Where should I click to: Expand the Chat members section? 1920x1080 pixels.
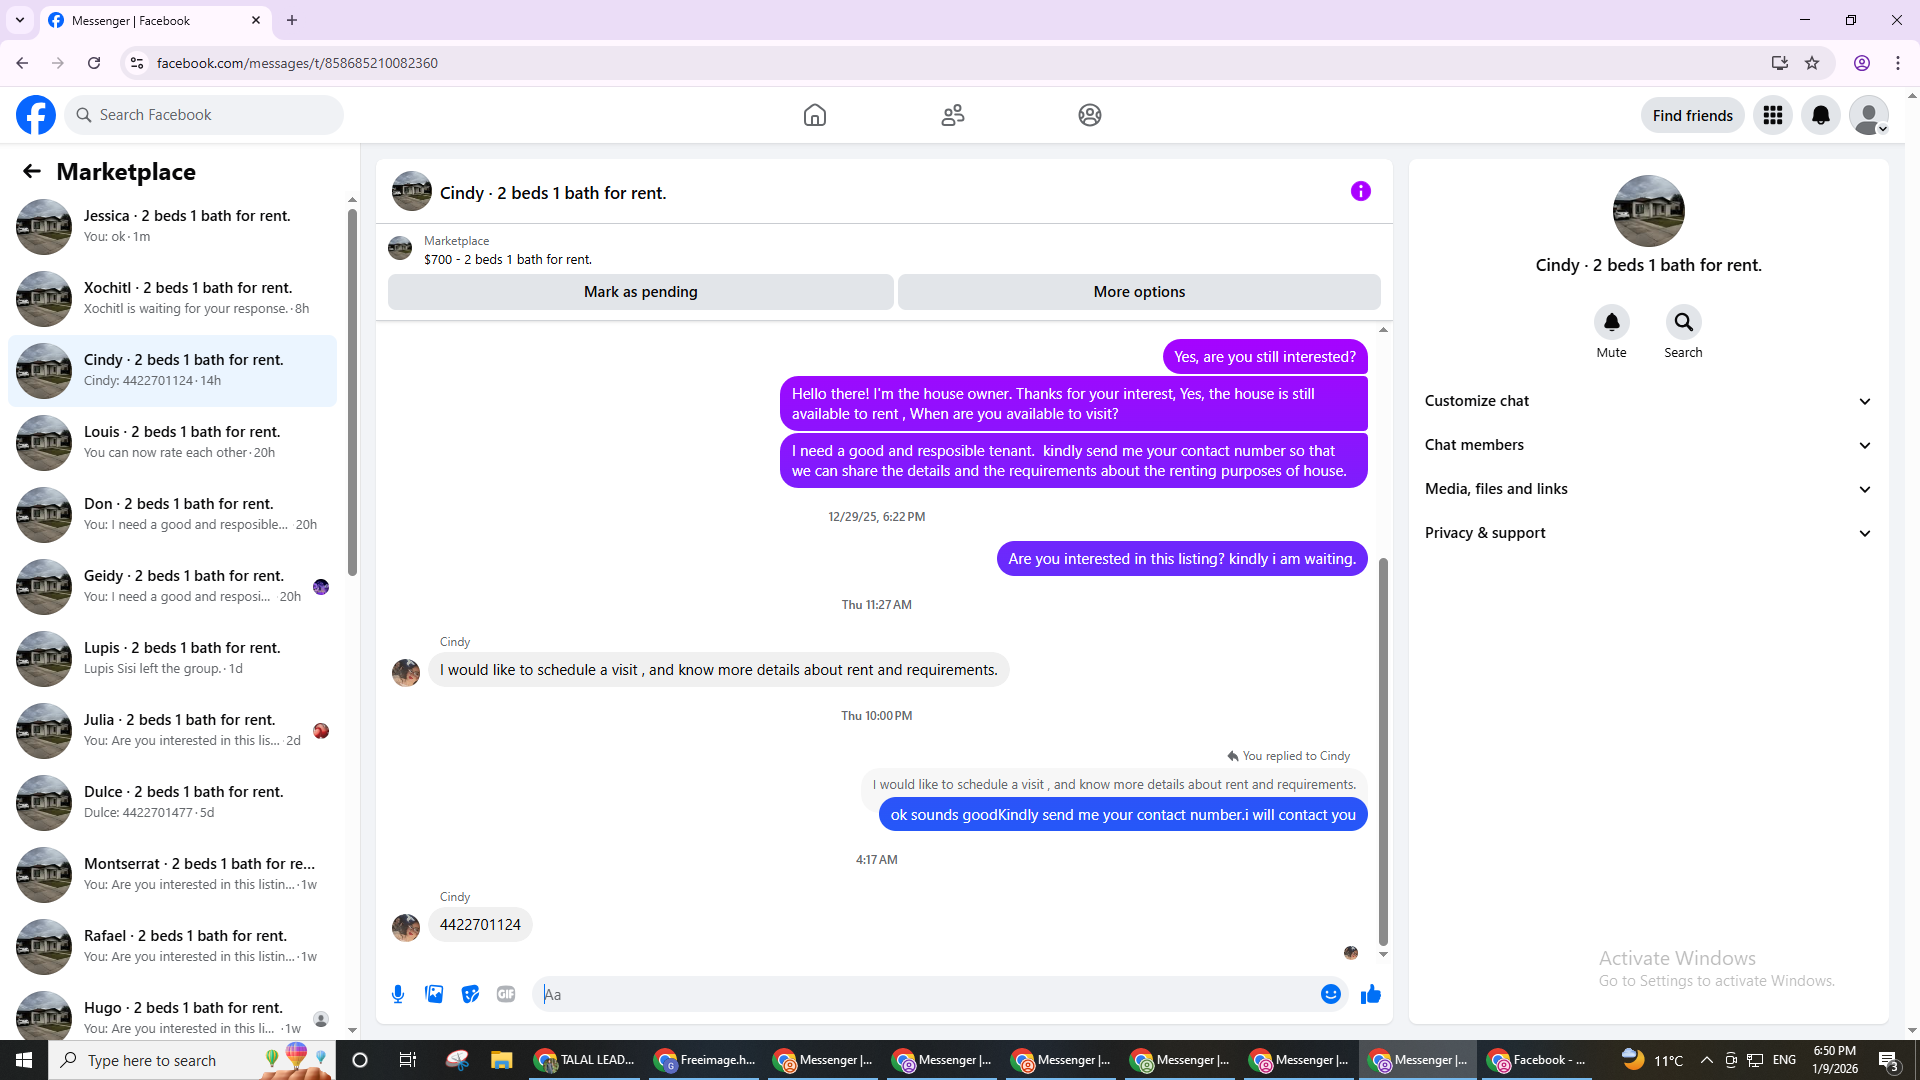point(1648,445)
